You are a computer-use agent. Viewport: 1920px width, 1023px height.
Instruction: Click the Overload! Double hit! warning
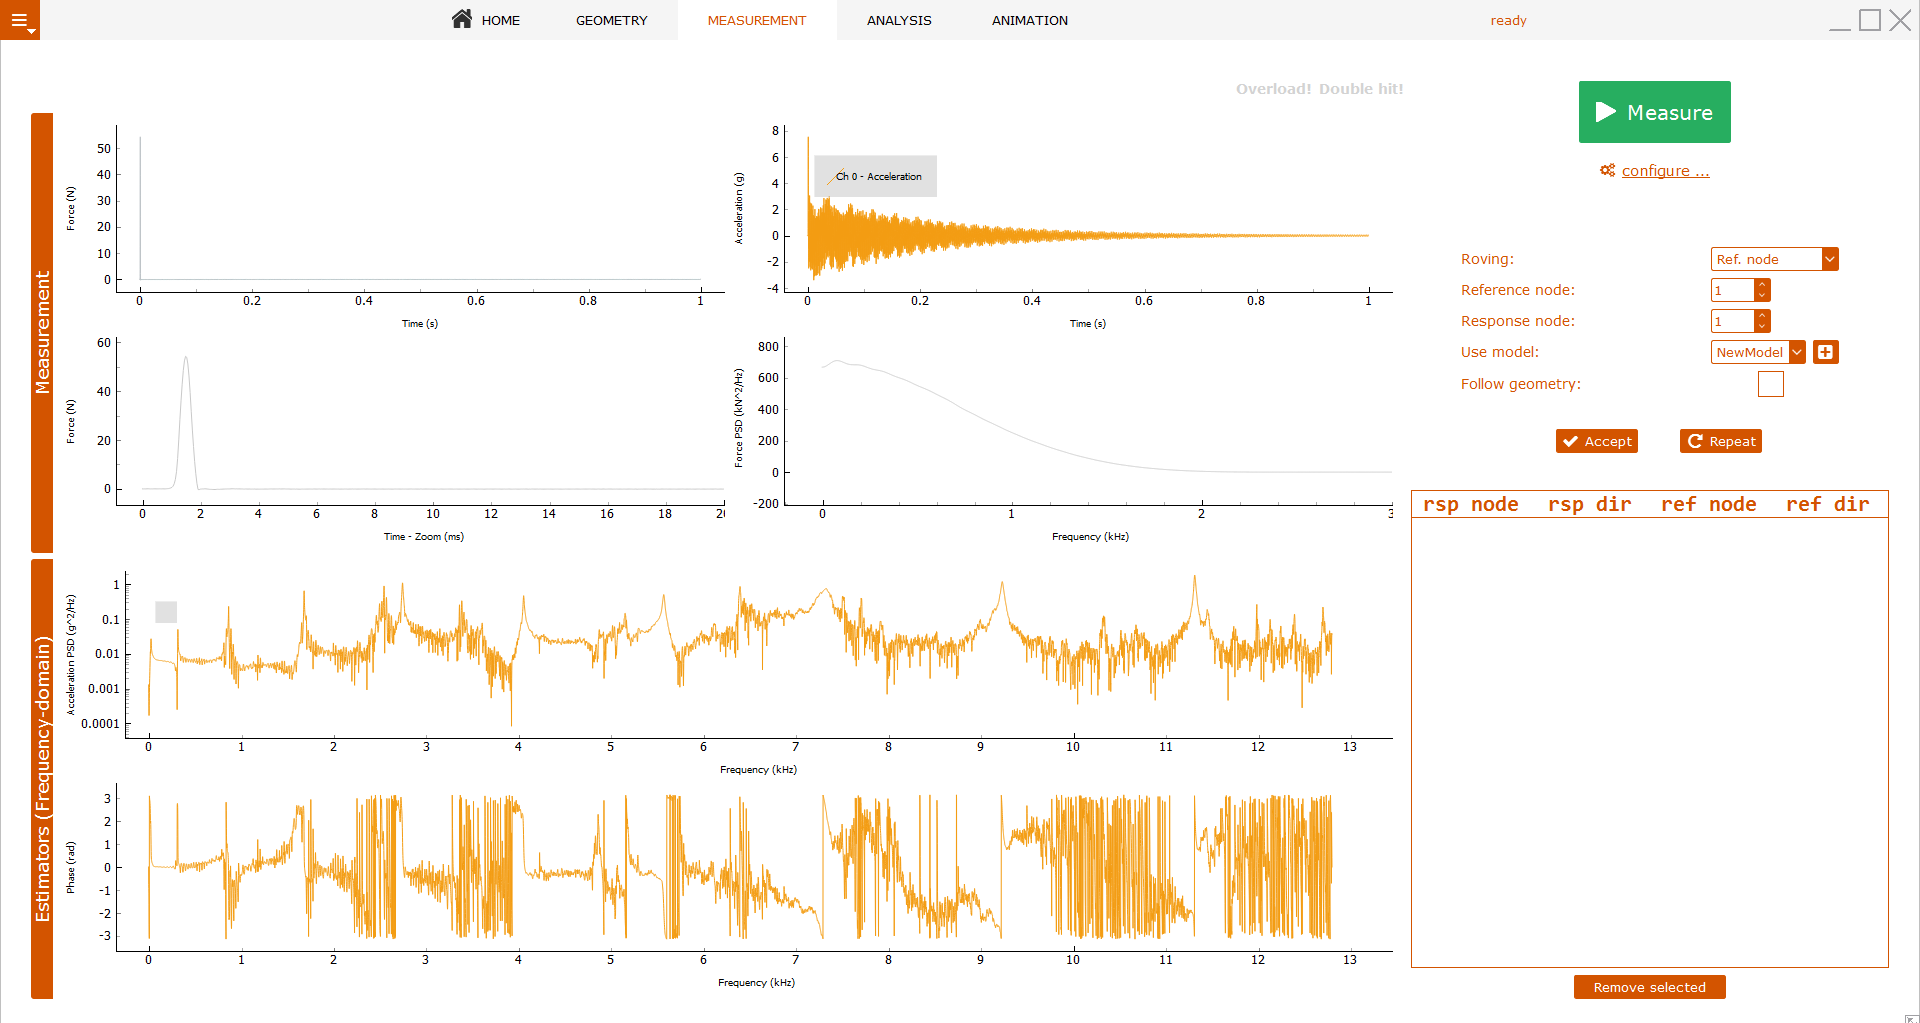[x=1319, y=89]
